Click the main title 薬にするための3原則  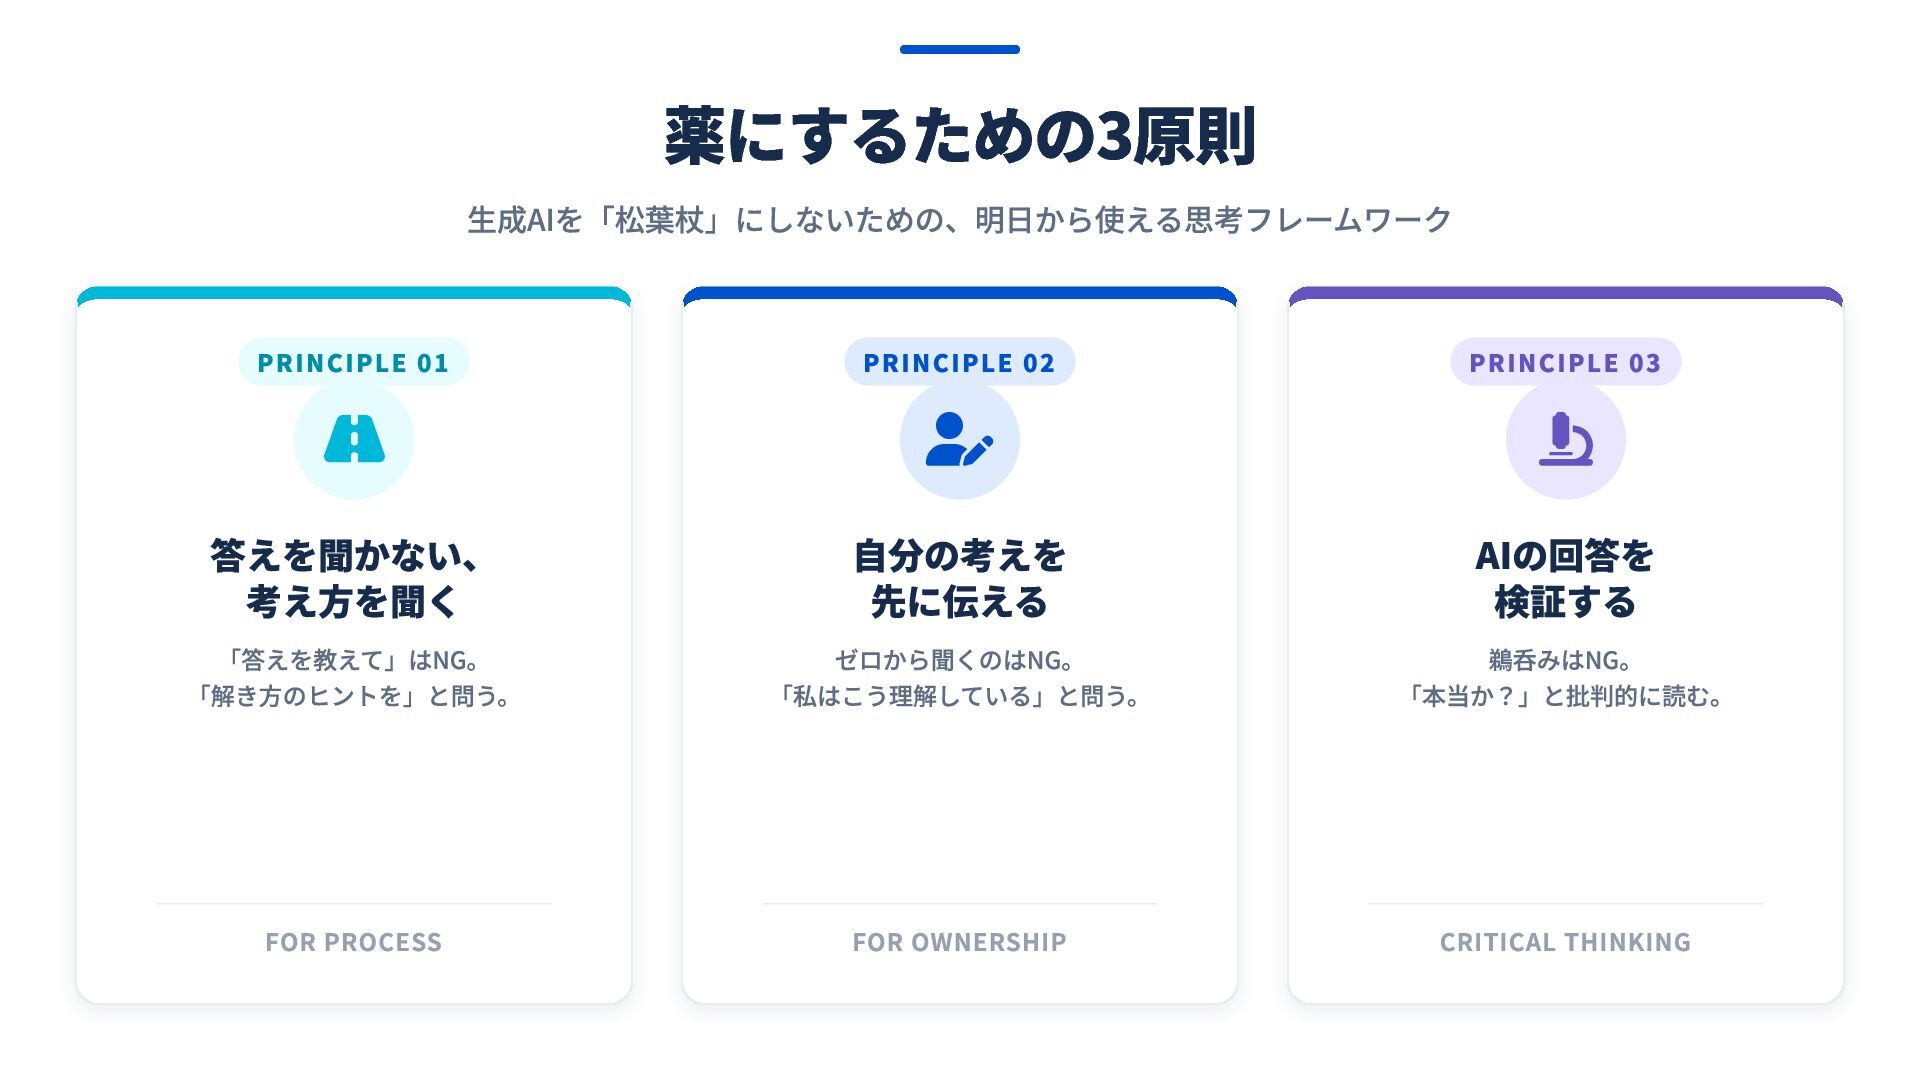pyautogui.click(x=959, y=137)
